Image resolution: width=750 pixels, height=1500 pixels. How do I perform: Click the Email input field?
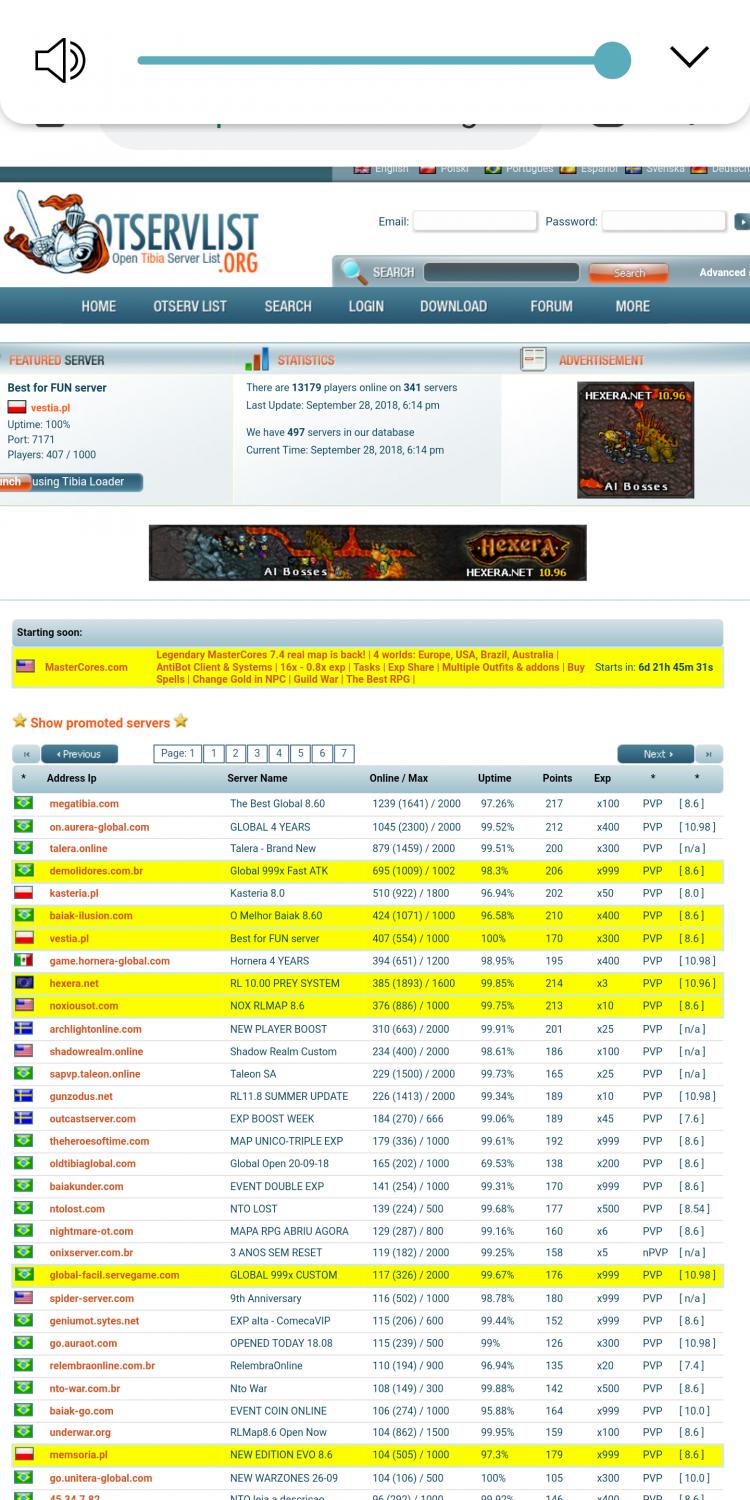coord(473,221)
